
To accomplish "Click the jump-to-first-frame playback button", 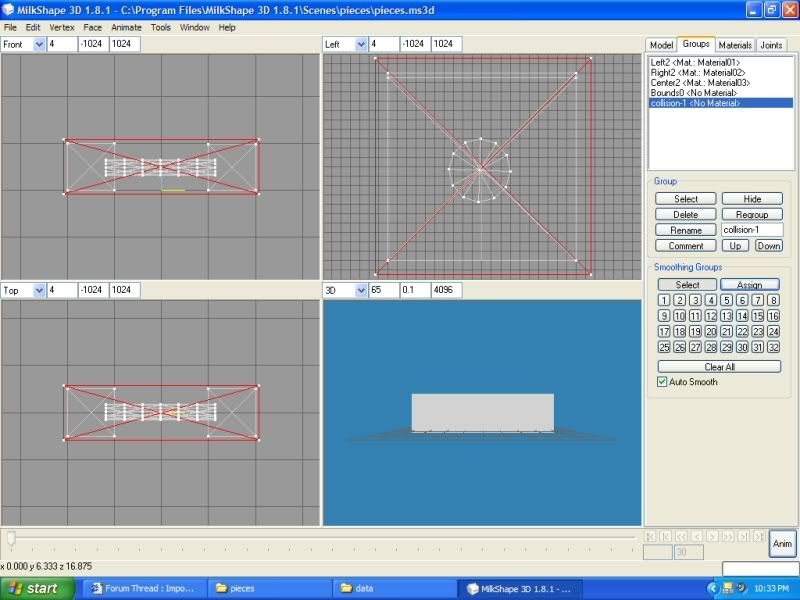I will tap(651, 536).
